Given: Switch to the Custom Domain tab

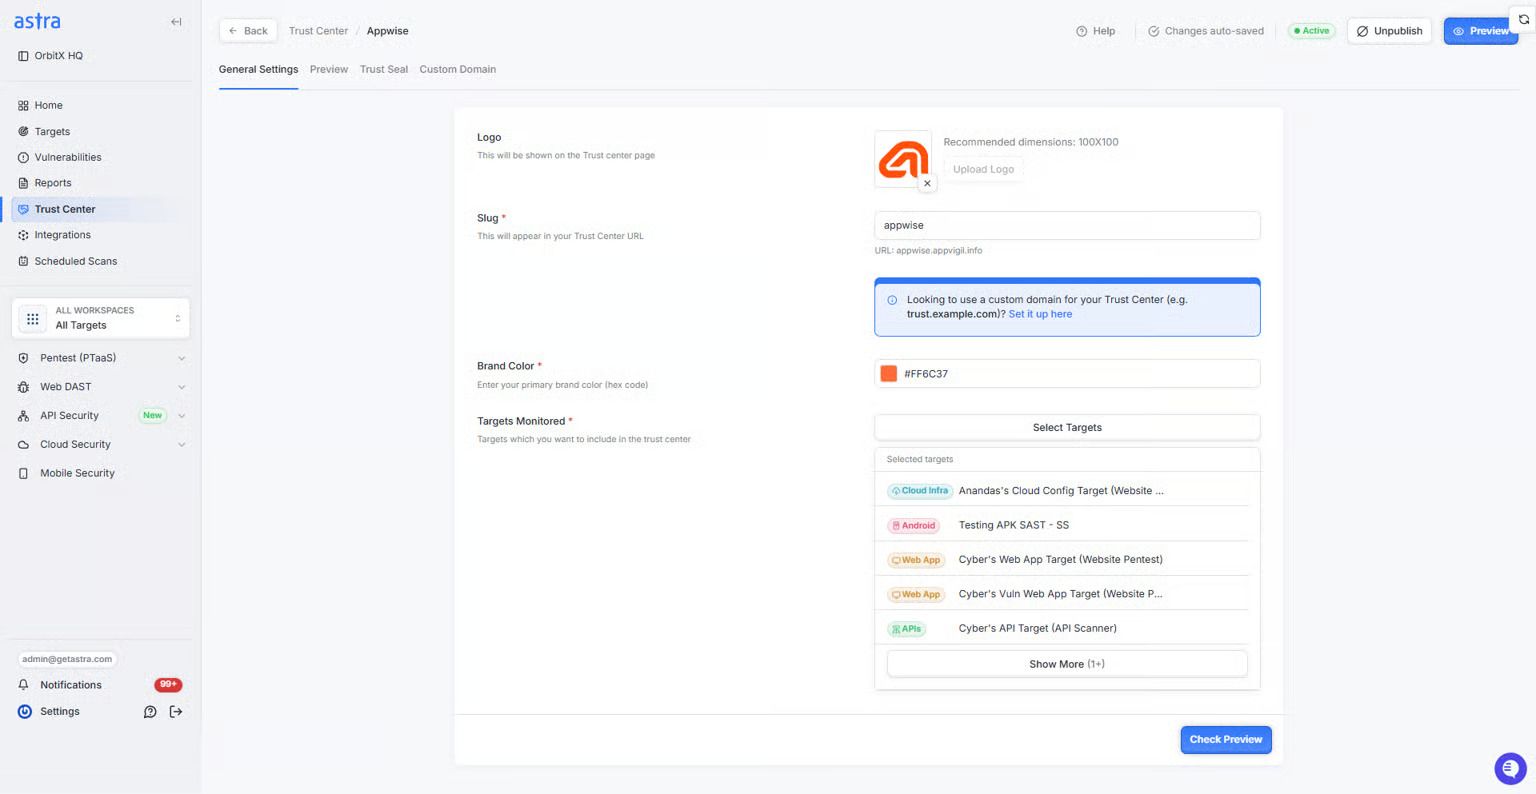Looking at the screenshot, I should click(458, 69).
